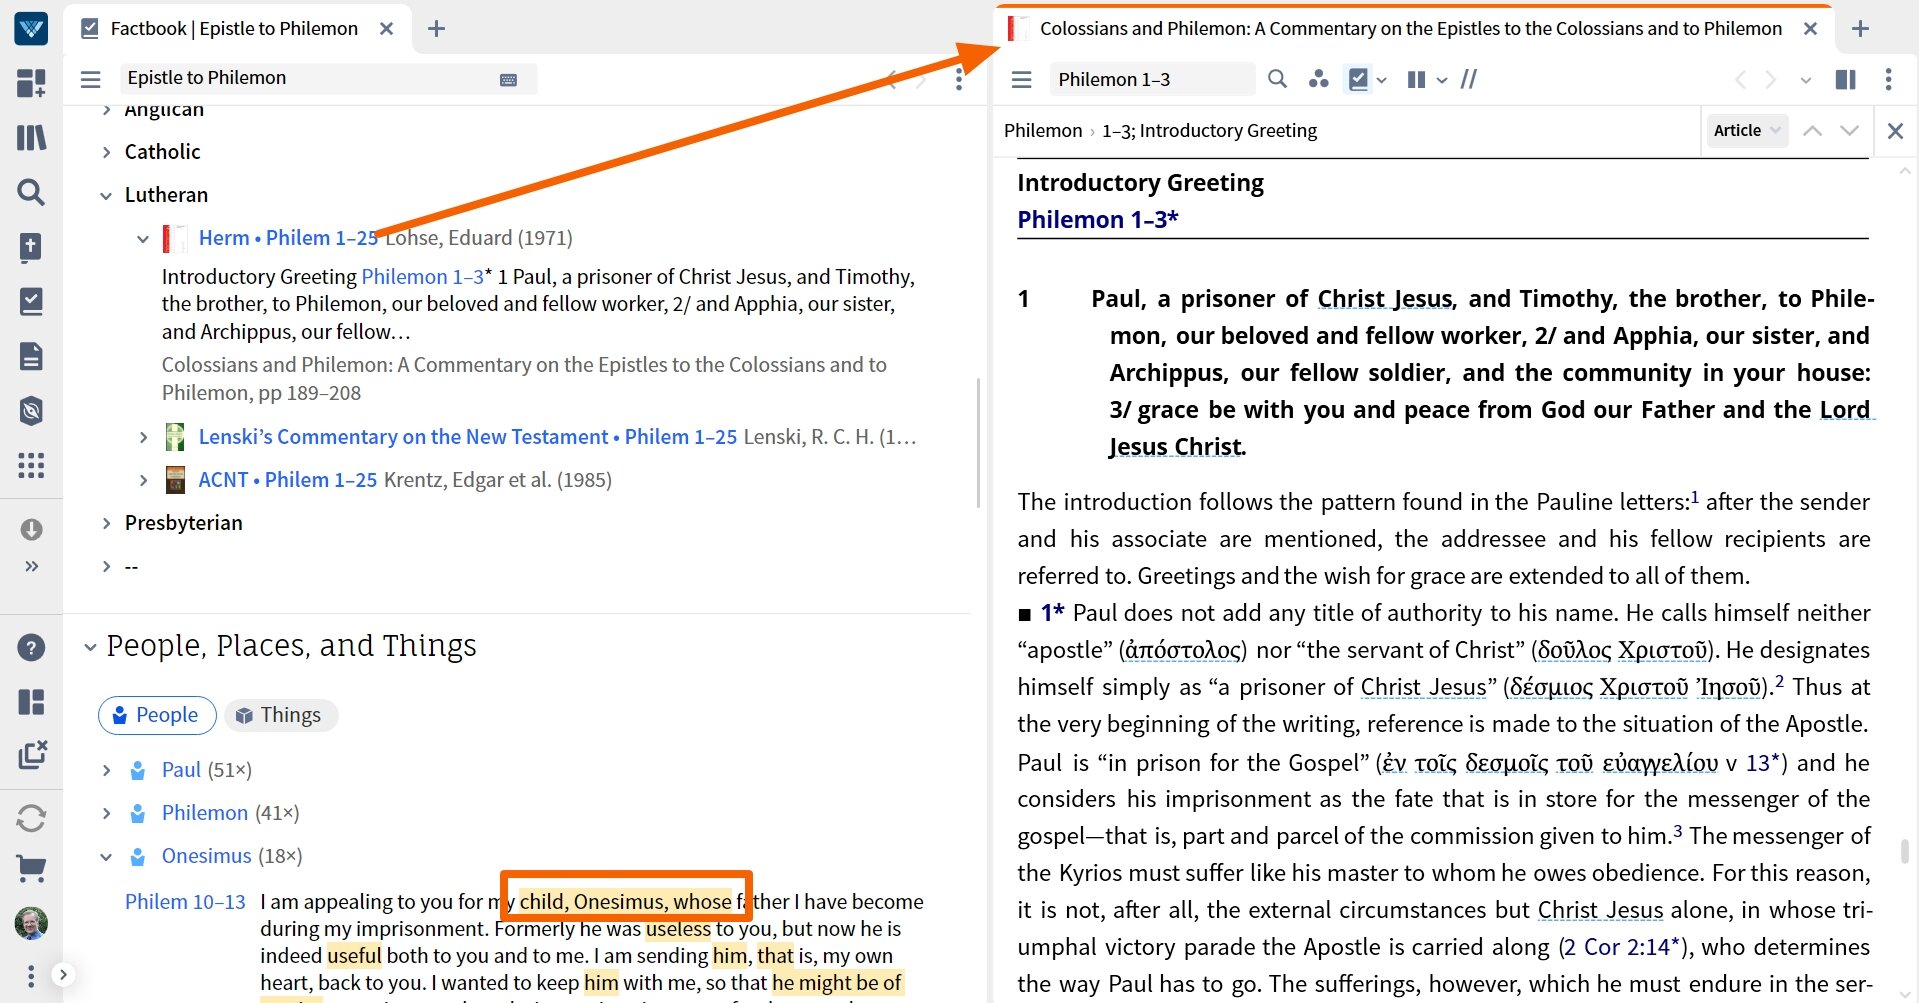The width and height of the screenshot is (1919, 1003).
Task: Open the Paul person link
Action: click(x=181, y=770)
